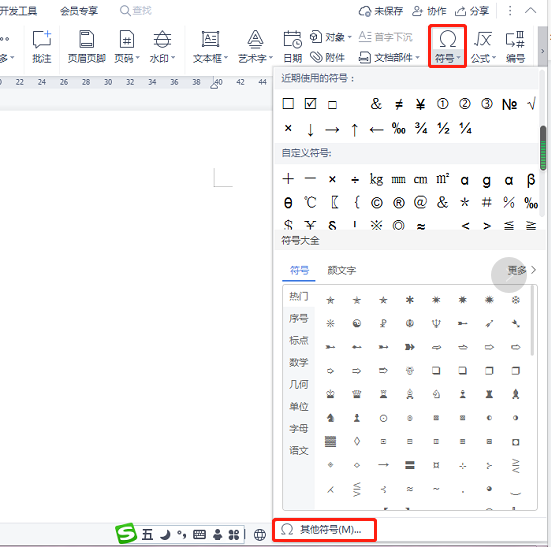The image size is (551, 547).
Task: Click the 批注 comment icon
Action: click(x=42, y=47)
